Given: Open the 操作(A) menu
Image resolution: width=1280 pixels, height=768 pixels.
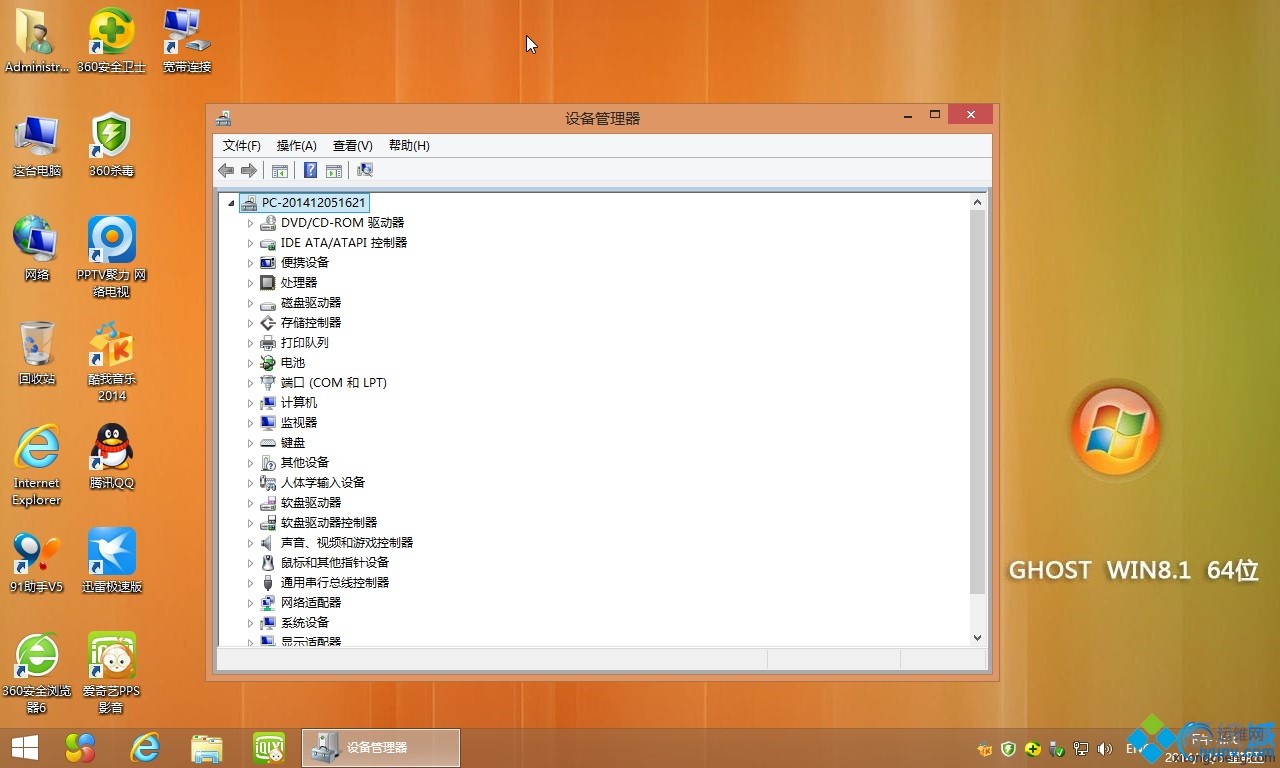Looking at the screenshot, I should [x=297, y=146].
